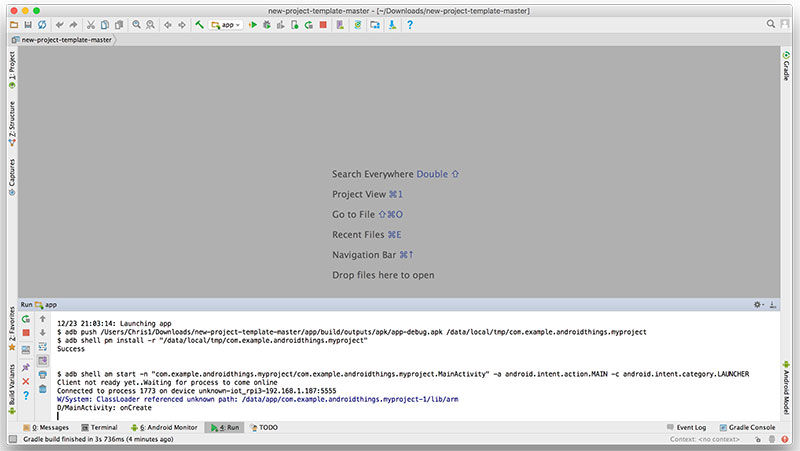Switch to the Terminal tab
This screenshot has width=800, height=451.
[x=99, y=428]
